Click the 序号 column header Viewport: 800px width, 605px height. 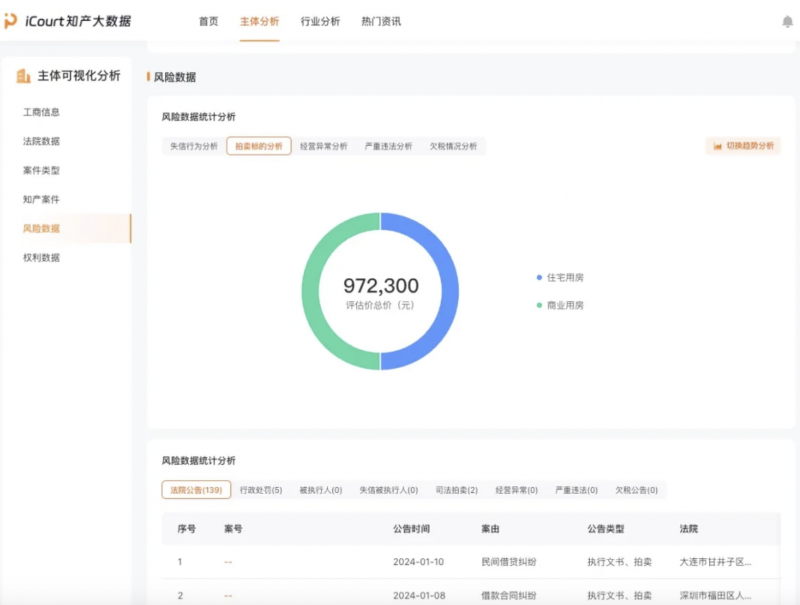tap(186, 529)
